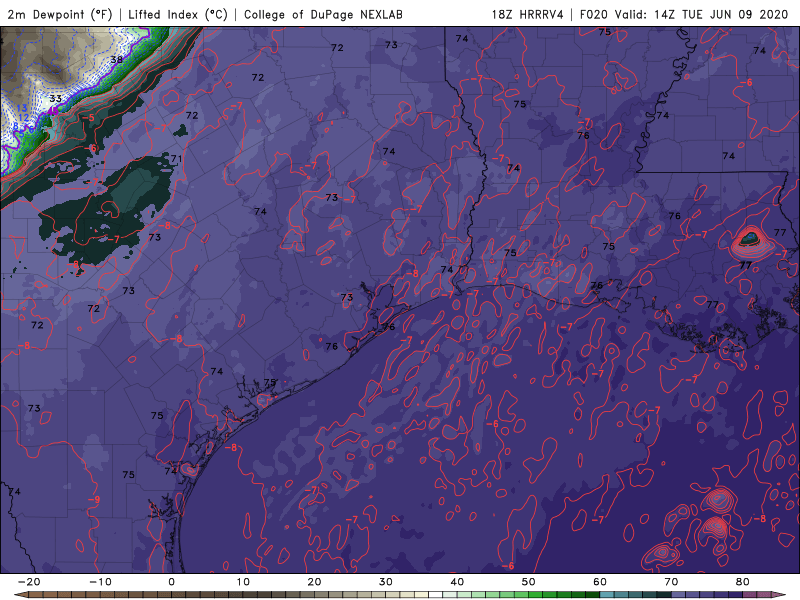The image size is (800, 600).
Task: Click the red -9 lifted index contour label
Action: (94, 499)
